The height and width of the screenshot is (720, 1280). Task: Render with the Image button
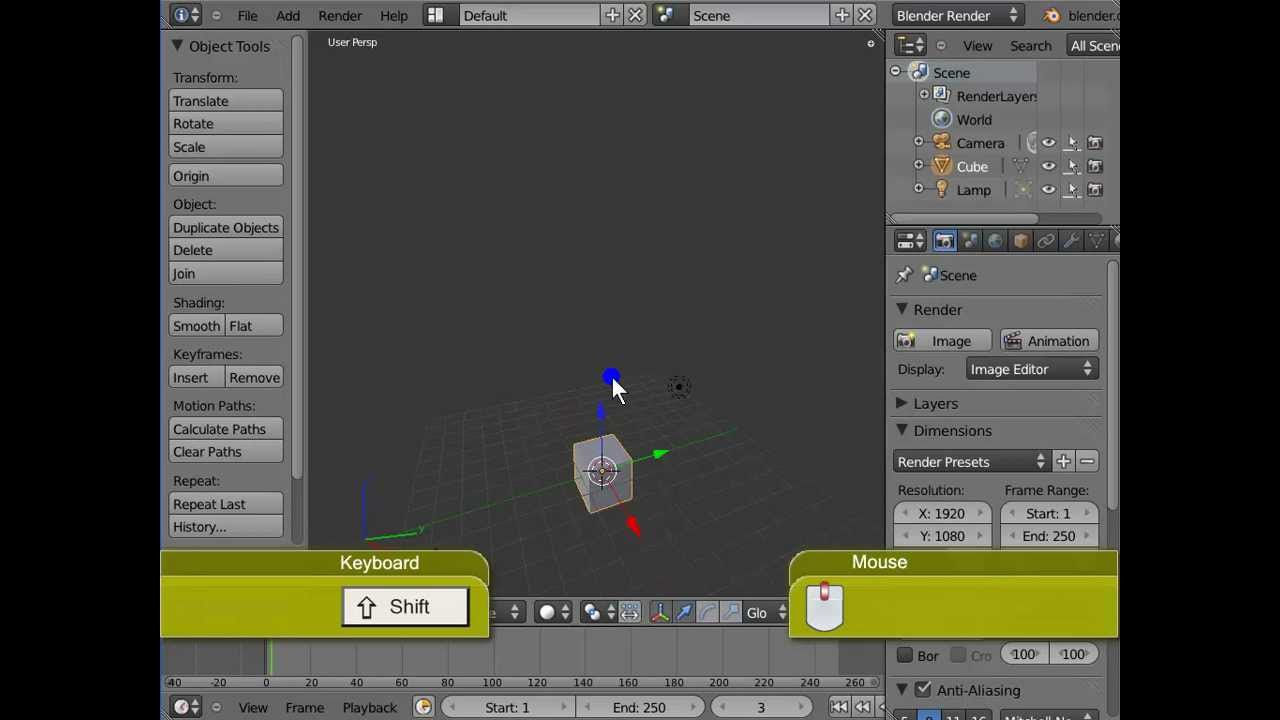942,341
